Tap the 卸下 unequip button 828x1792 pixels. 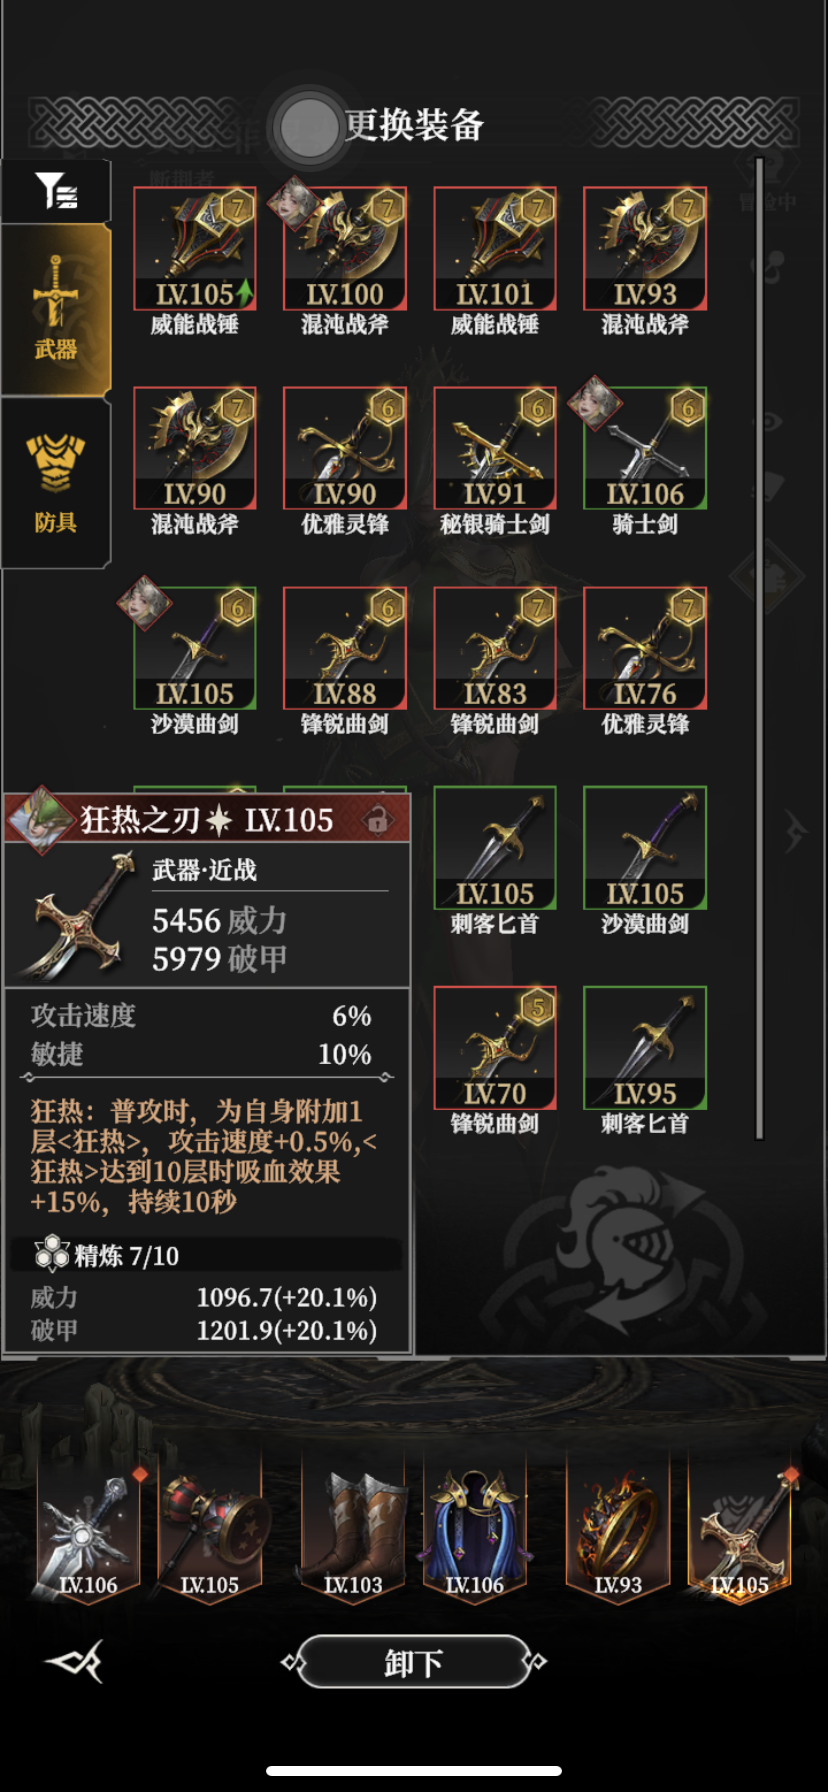(414, 1662)
